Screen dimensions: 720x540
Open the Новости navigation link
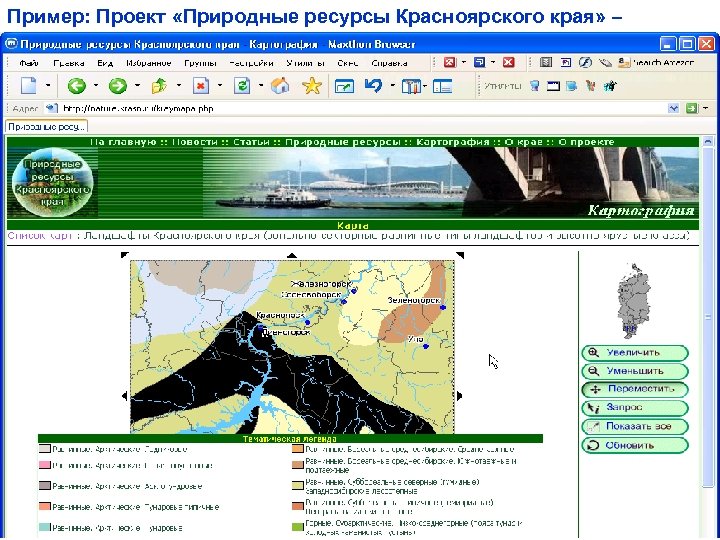(195, 142)
